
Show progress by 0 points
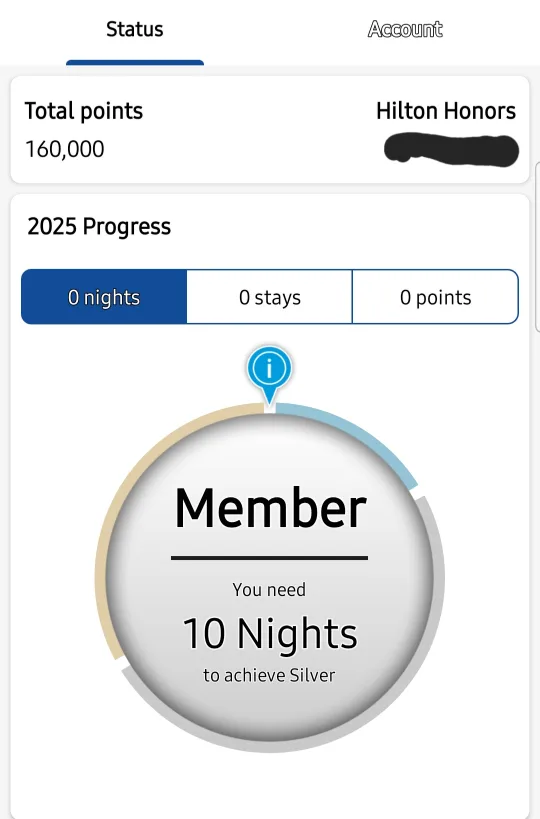pyautogui.click(x=436, y=297)
